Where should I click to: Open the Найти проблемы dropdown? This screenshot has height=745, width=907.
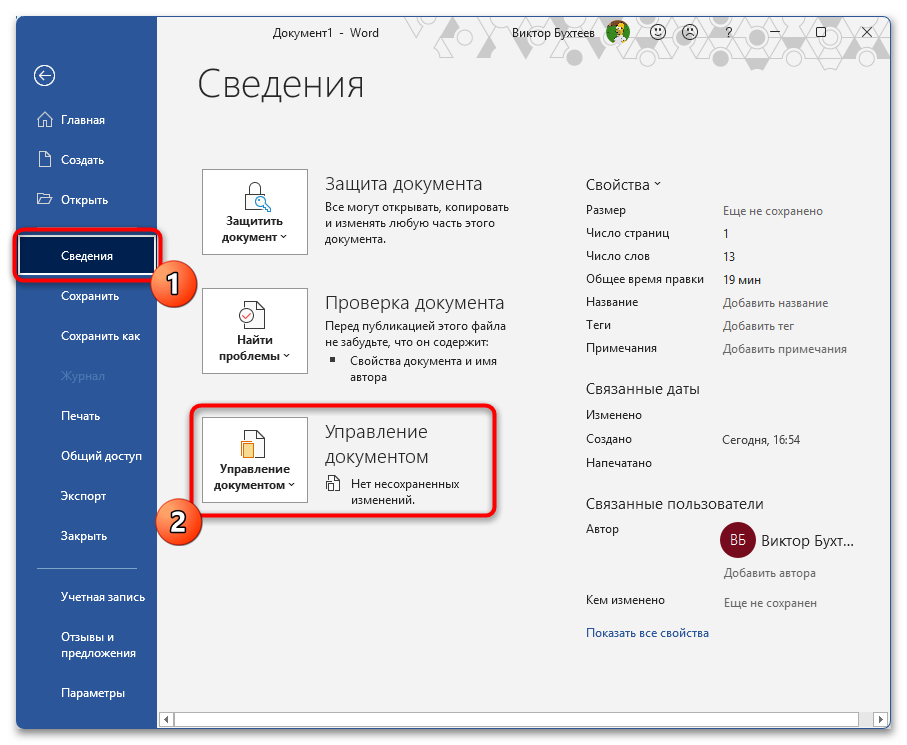click(x=255, y=330)
